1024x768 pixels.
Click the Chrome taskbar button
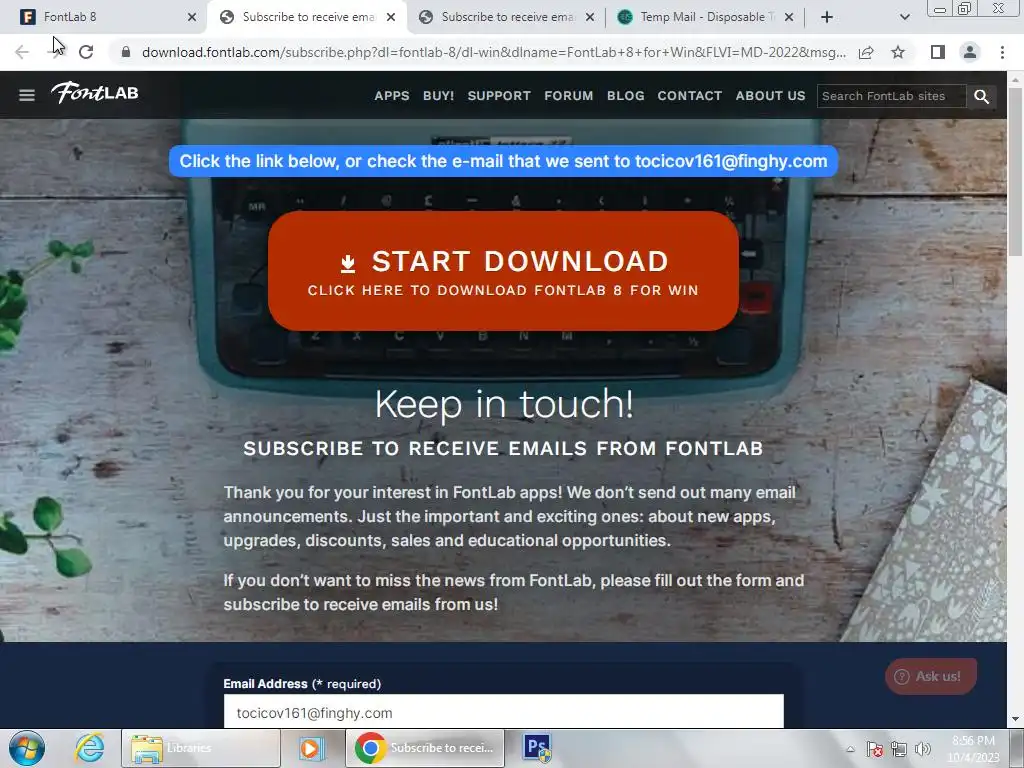coord(424,748)
